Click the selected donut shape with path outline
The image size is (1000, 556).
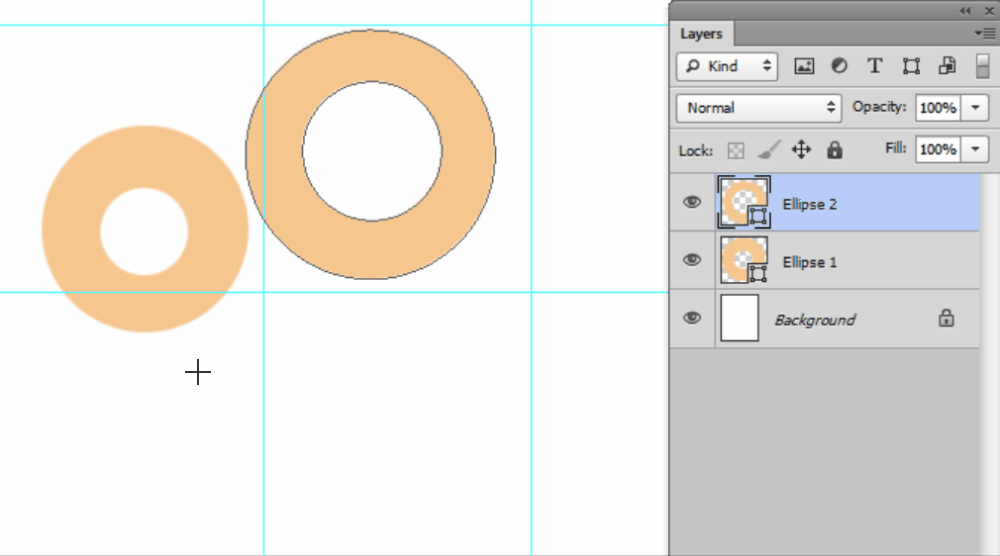pyautogui.click(x=371, y=249)
